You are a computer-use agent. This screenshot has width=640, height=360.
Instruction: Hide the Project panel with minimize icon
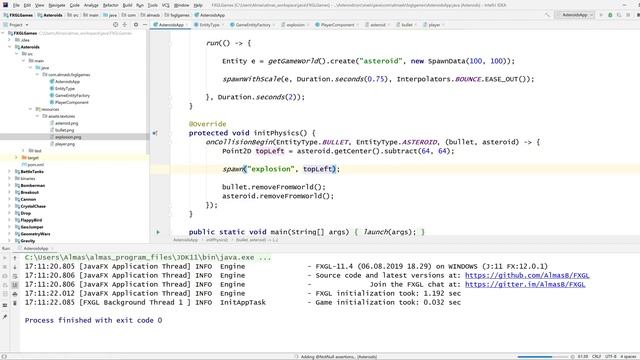pyautogui.click(x=145, y=25)
